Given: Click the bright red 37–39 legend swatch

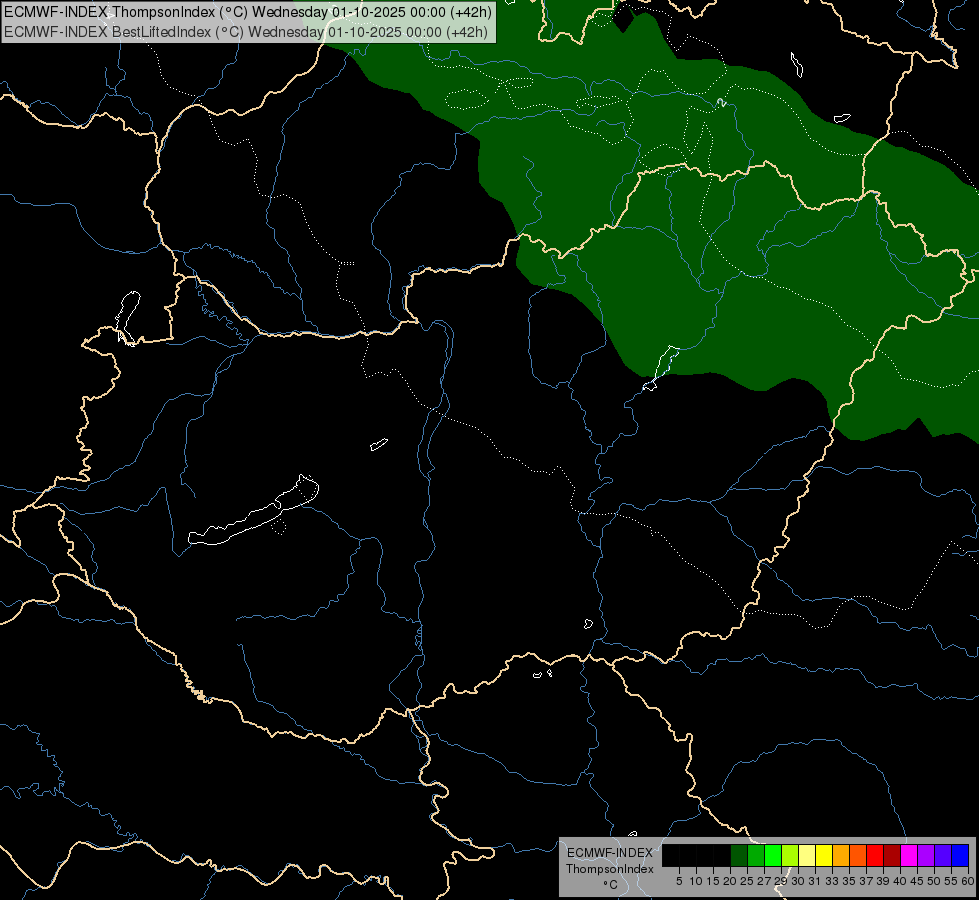Looking at the screenshot, I should (x=875, y=855).
